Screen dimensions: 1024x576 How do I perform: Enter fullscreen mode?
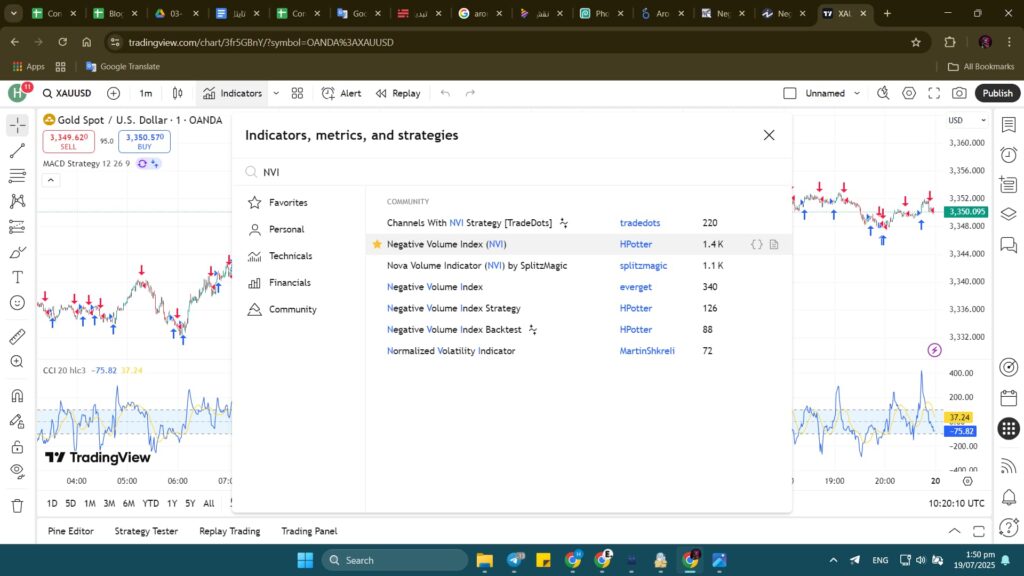pyautogui.click(x=934, y=93)
